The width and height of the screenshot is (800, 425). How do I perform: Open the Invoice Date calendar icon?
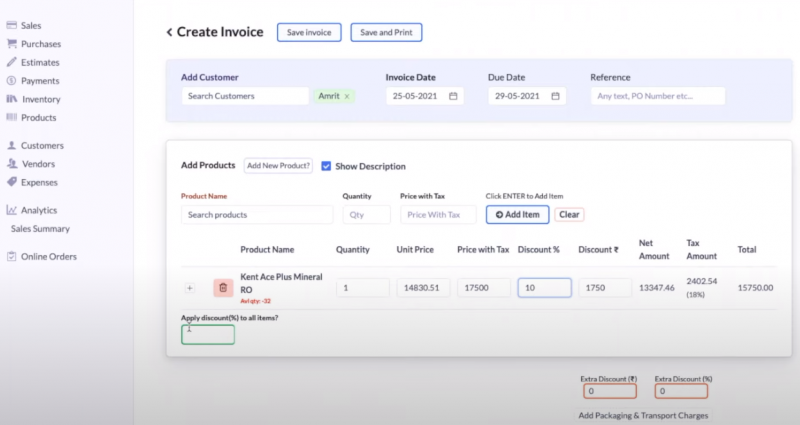453,97
